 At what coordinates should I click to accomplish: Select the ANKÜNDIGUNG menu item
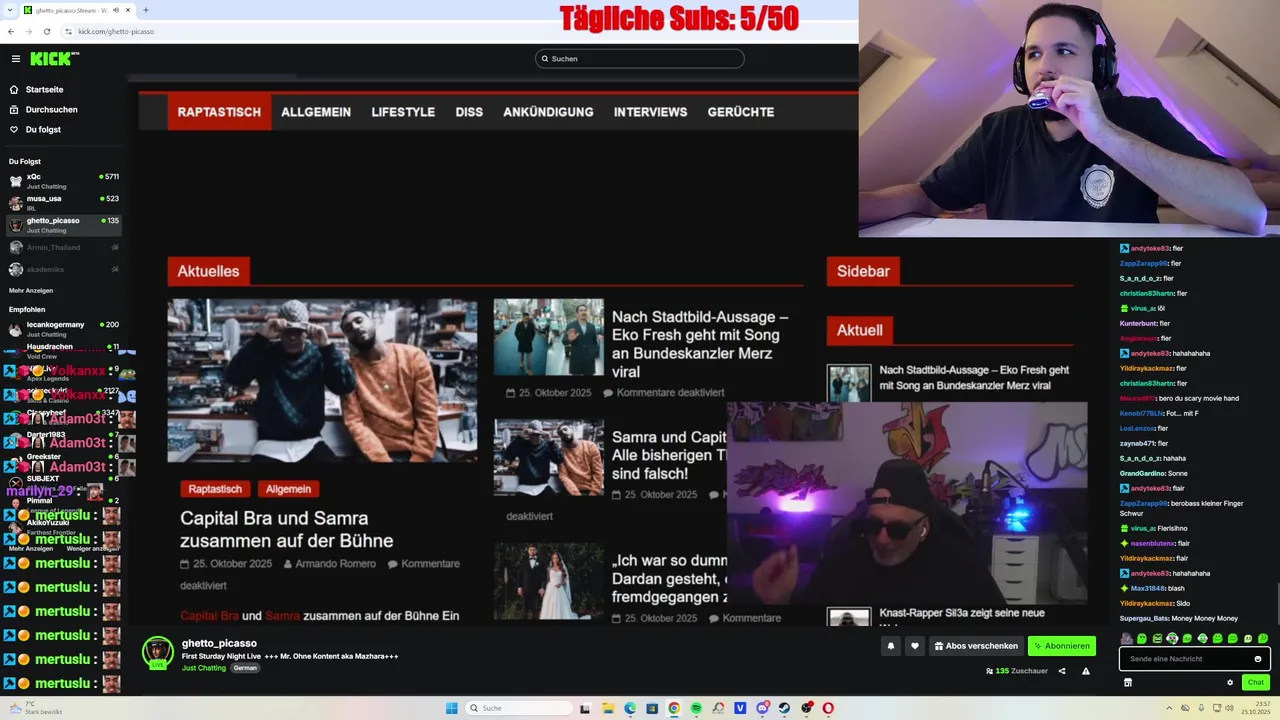click(x=548, y=112)
